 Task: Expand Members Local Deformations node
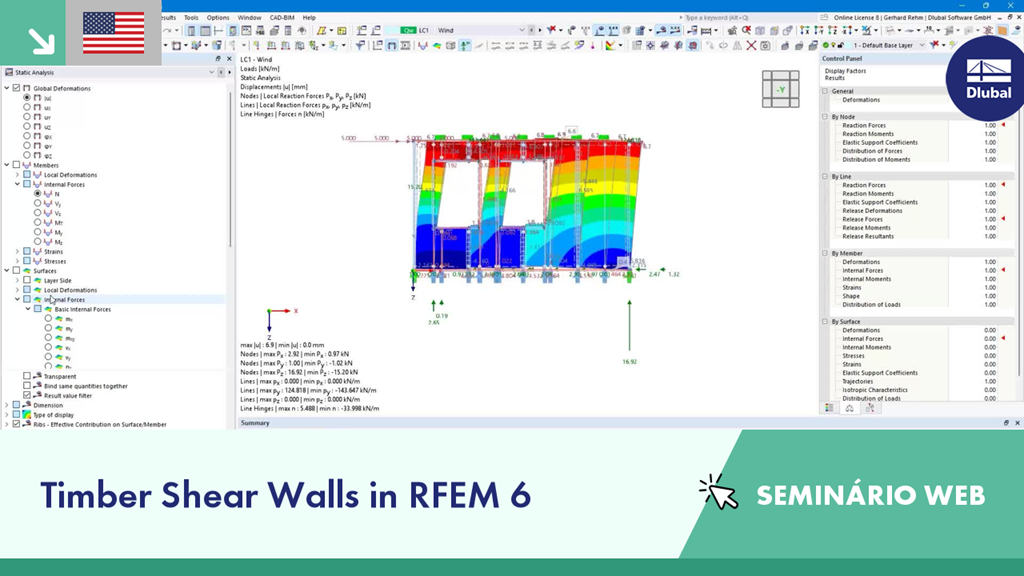click(x=17, y=175)
